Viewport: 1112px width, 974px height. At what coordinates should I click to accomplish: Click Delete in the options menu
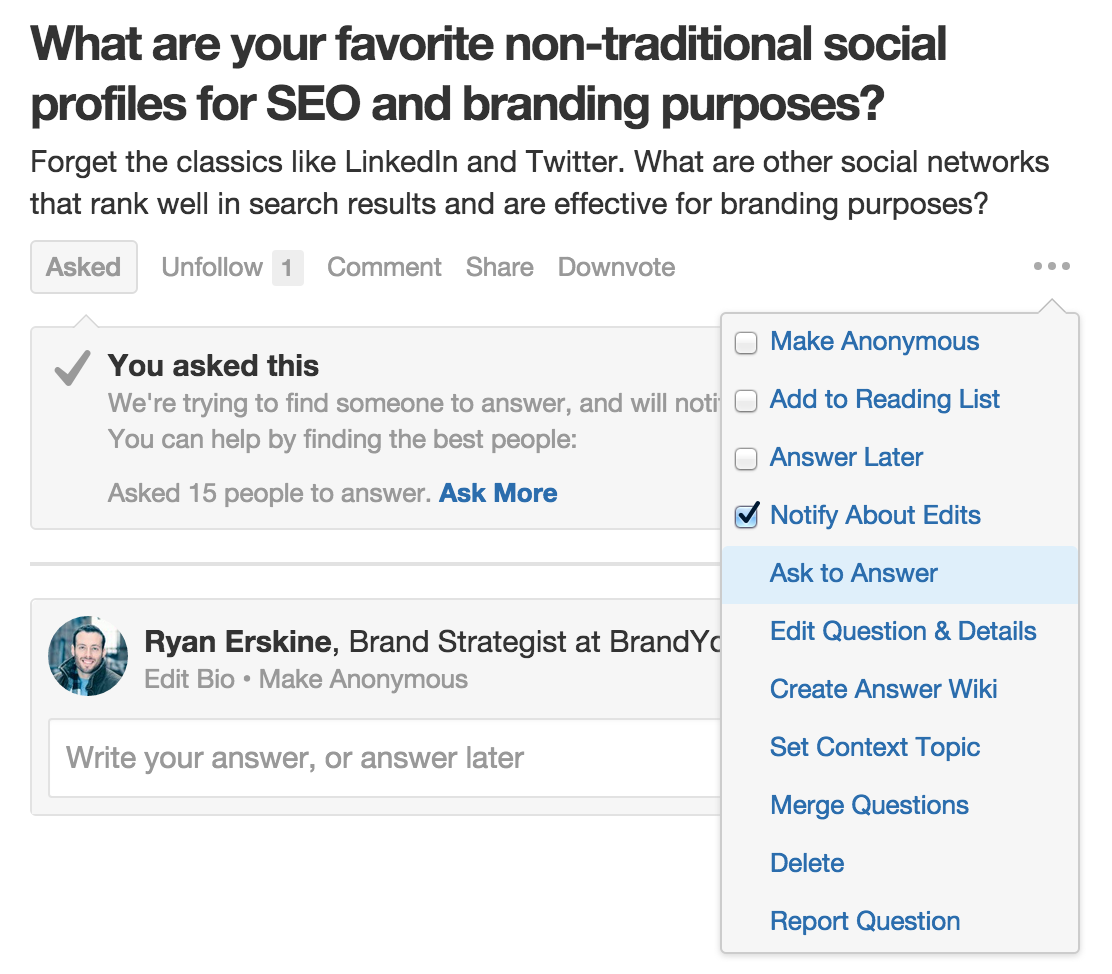(x=807, y=863)
